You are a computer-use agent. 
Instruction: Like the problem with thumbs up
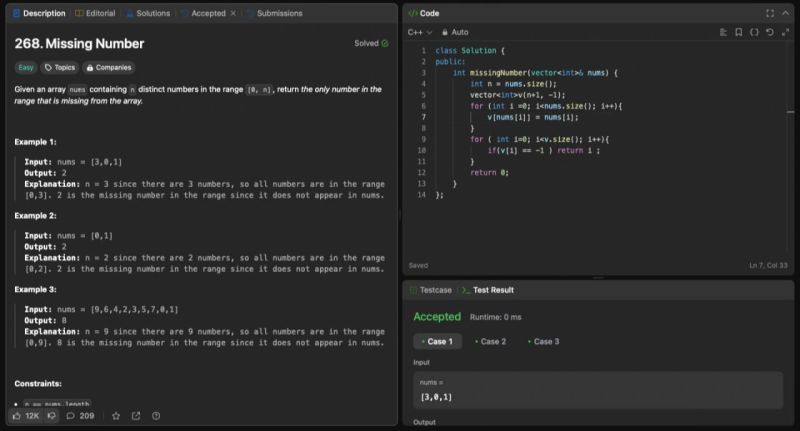coord(17,416)
